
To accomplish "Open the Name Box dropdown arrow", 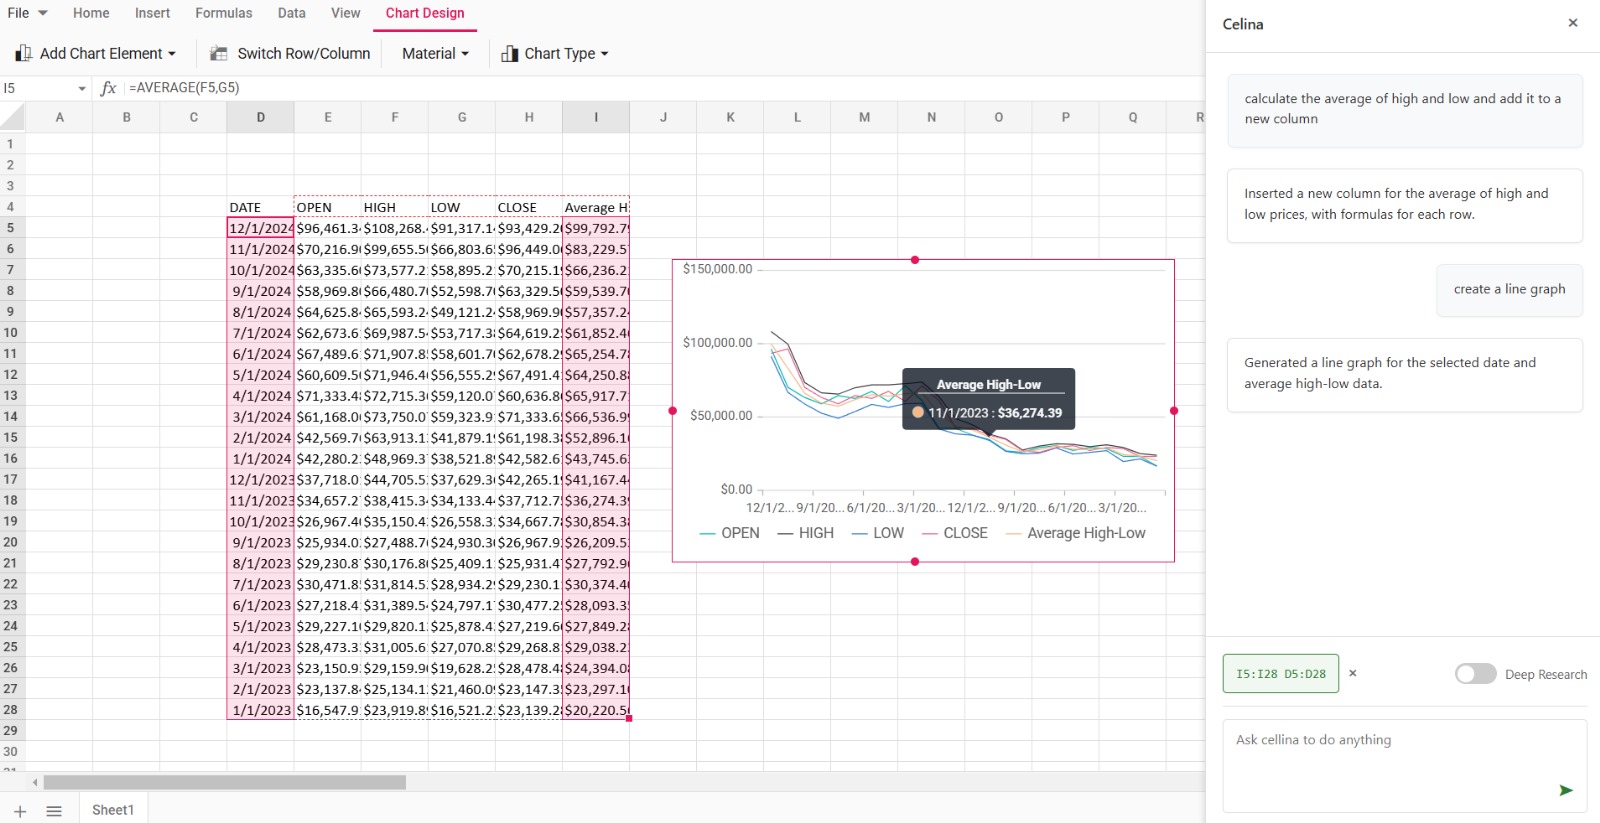I will [x=82, y=88].
